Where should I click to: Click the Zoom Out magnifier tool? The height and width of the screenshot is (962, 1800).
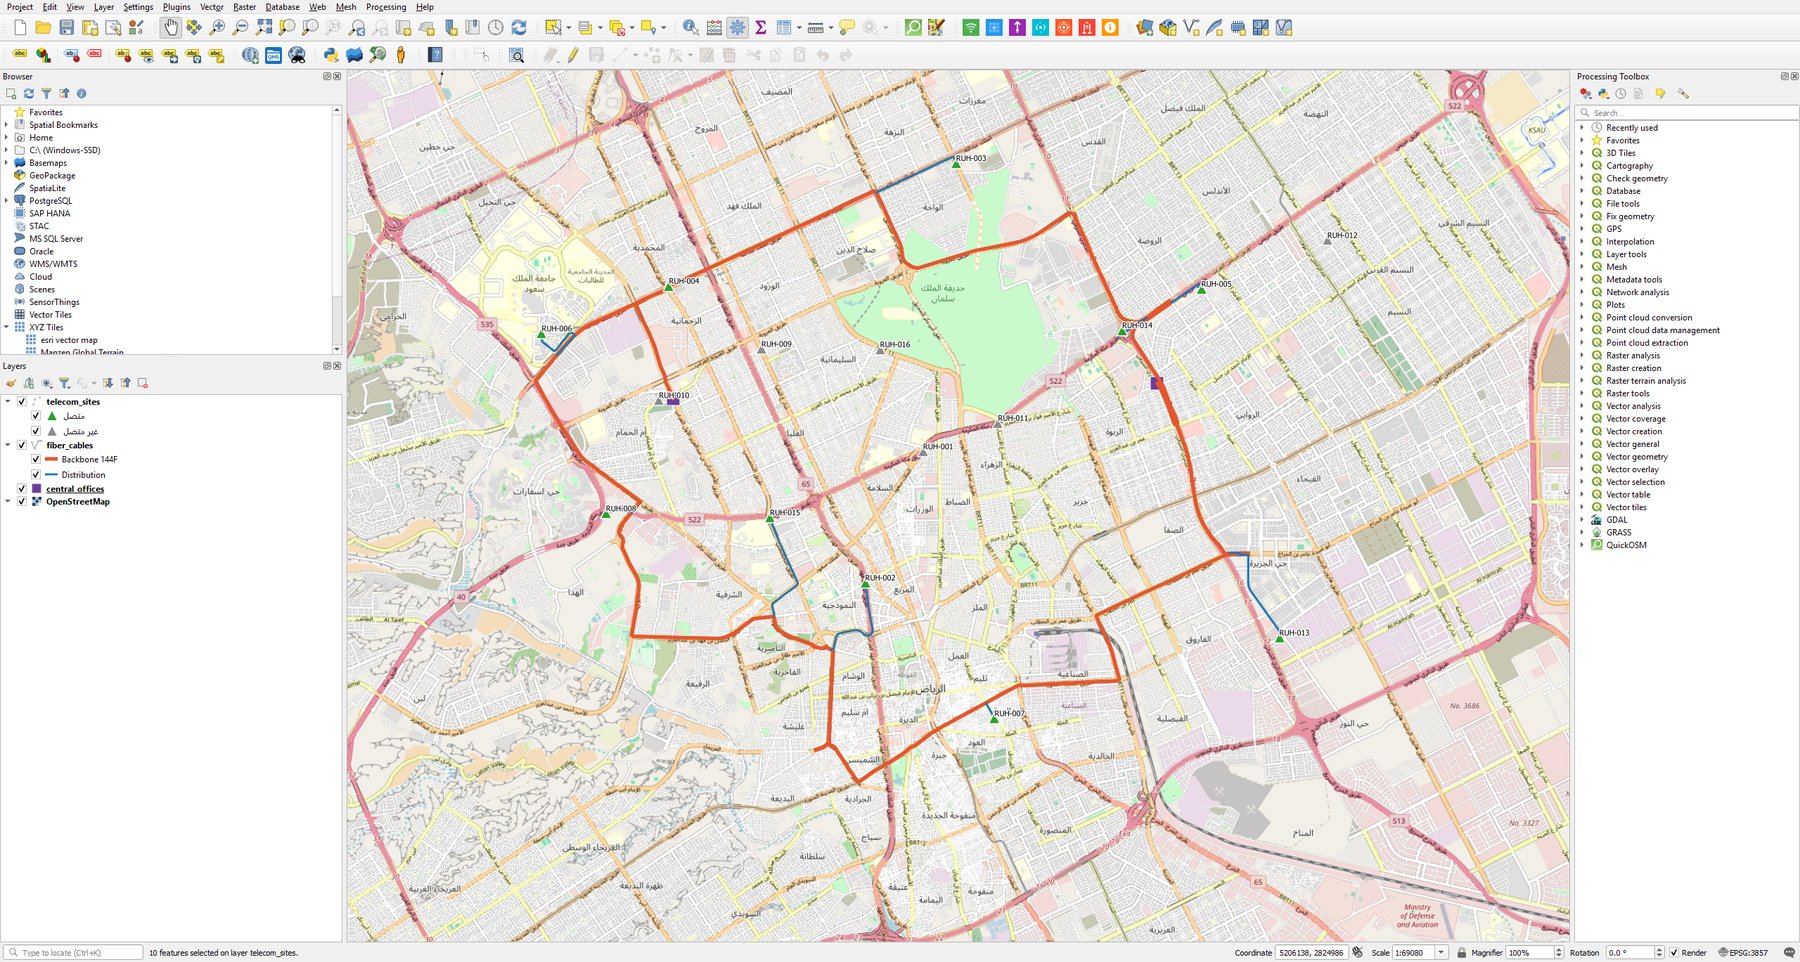tap(240, 28)
